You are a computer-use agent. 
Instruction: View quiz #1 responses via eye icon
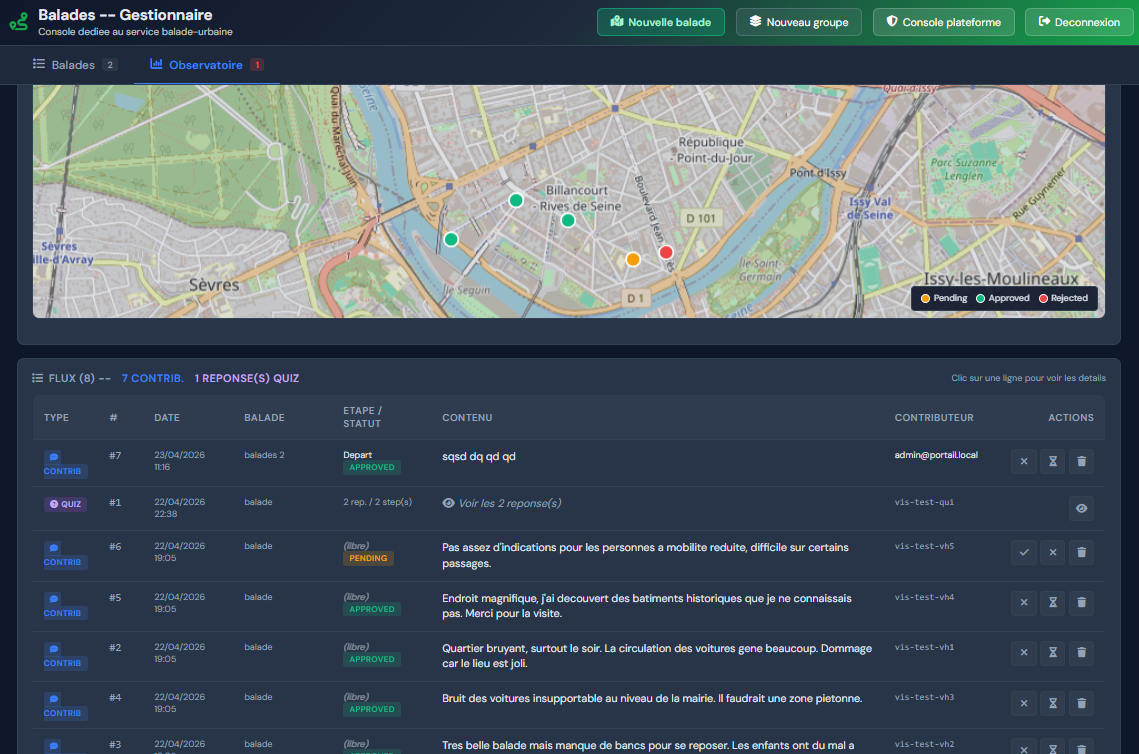(1081, 509)
